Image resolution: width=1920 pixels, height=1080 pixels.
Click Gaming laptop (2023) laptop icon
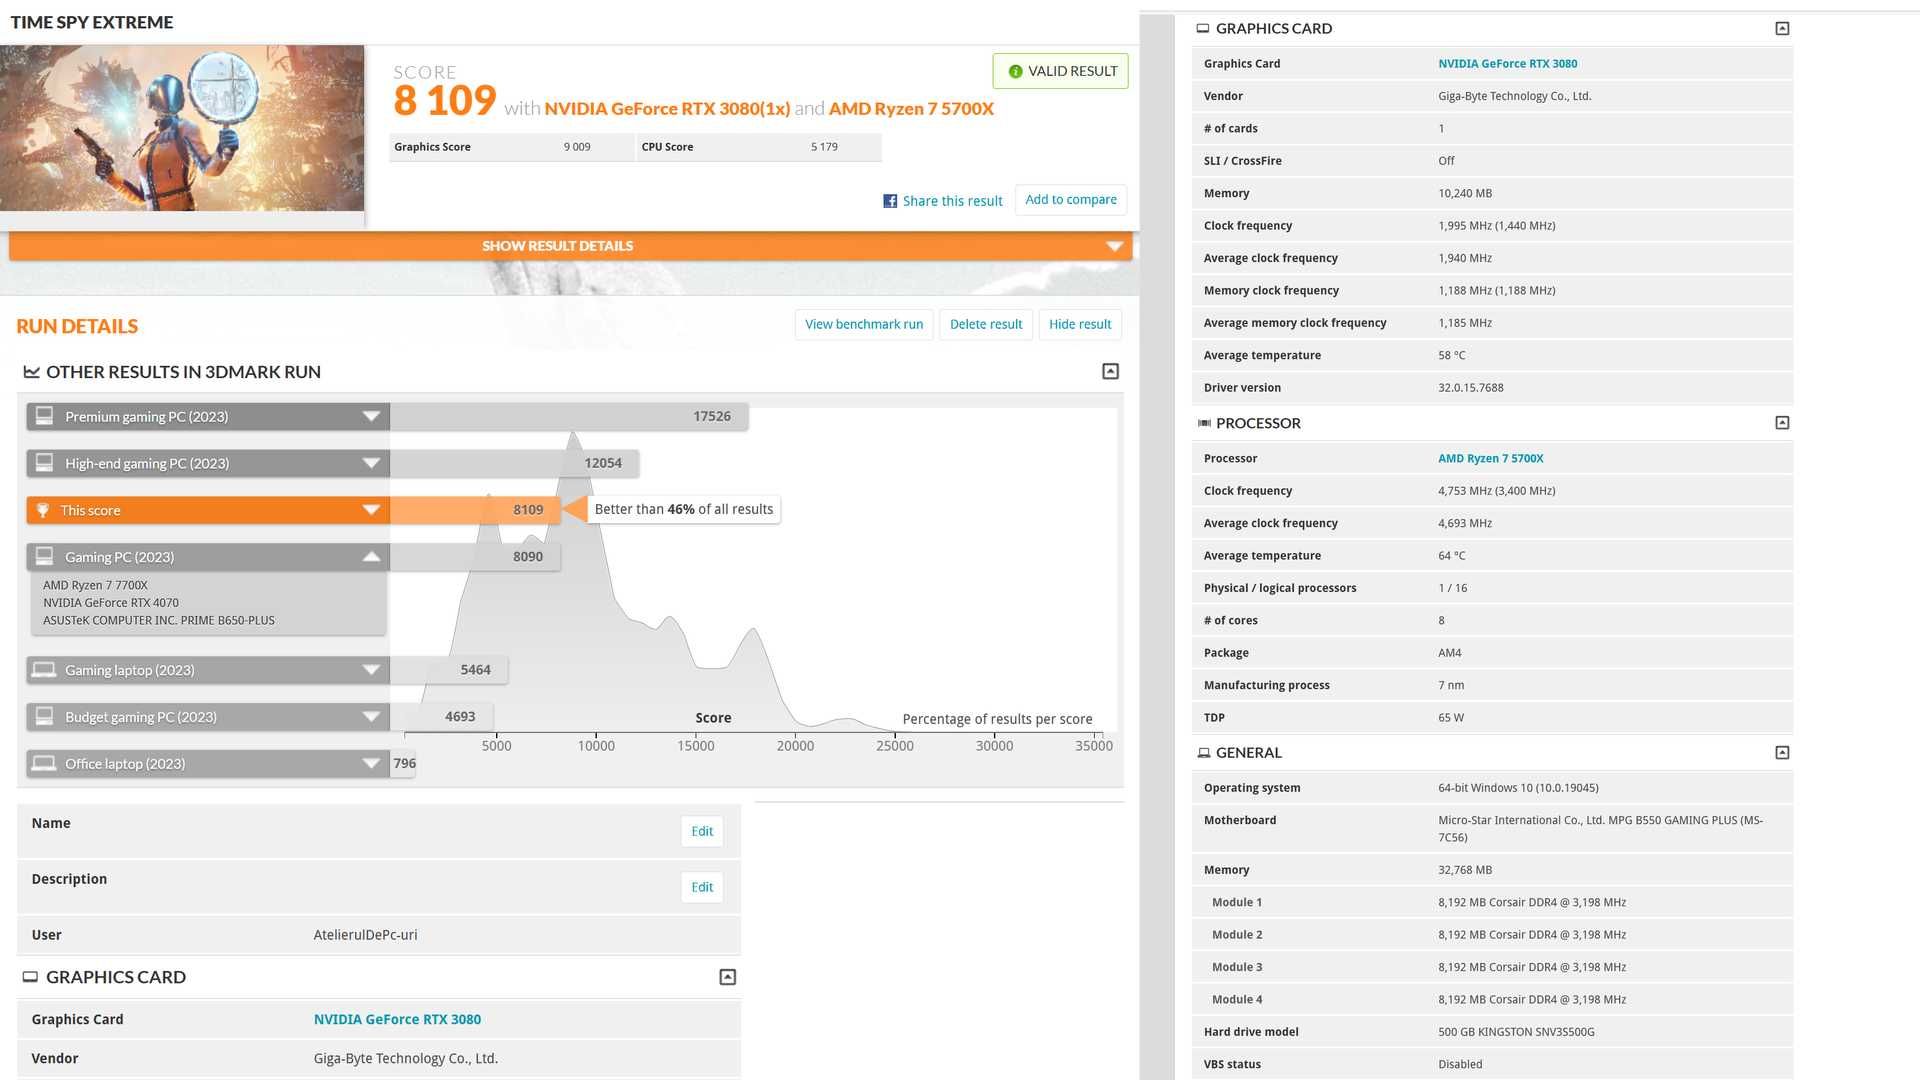click(x=44, y=670)
